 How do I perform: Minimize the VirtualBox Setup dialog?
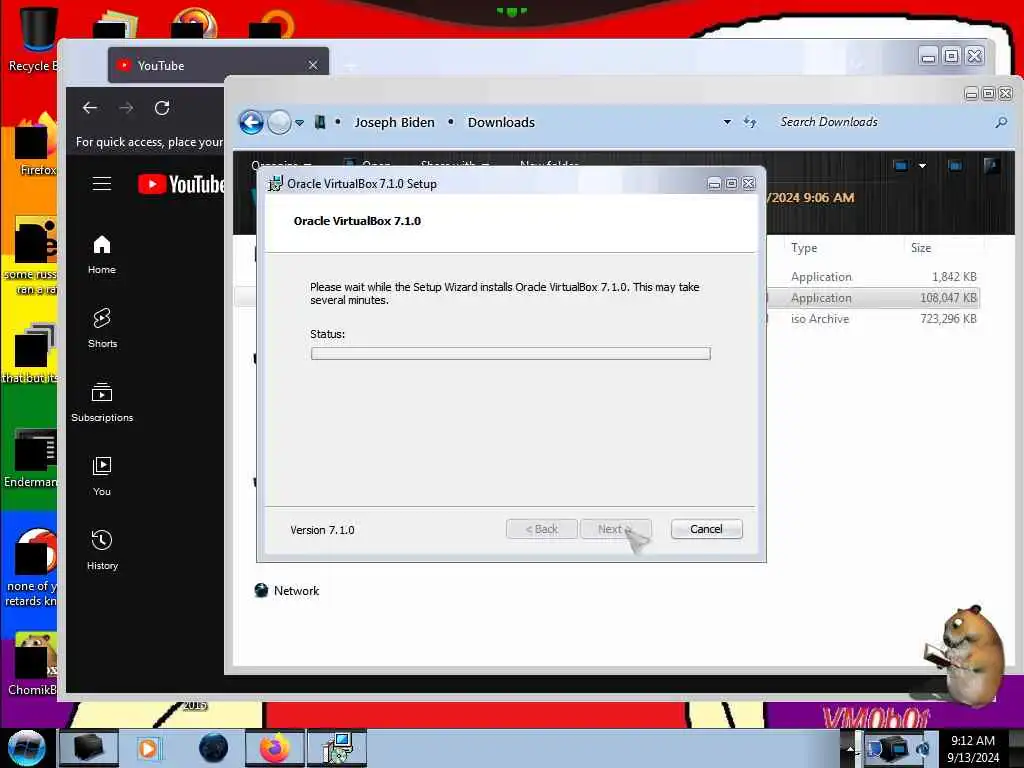[x=714, y=184]
